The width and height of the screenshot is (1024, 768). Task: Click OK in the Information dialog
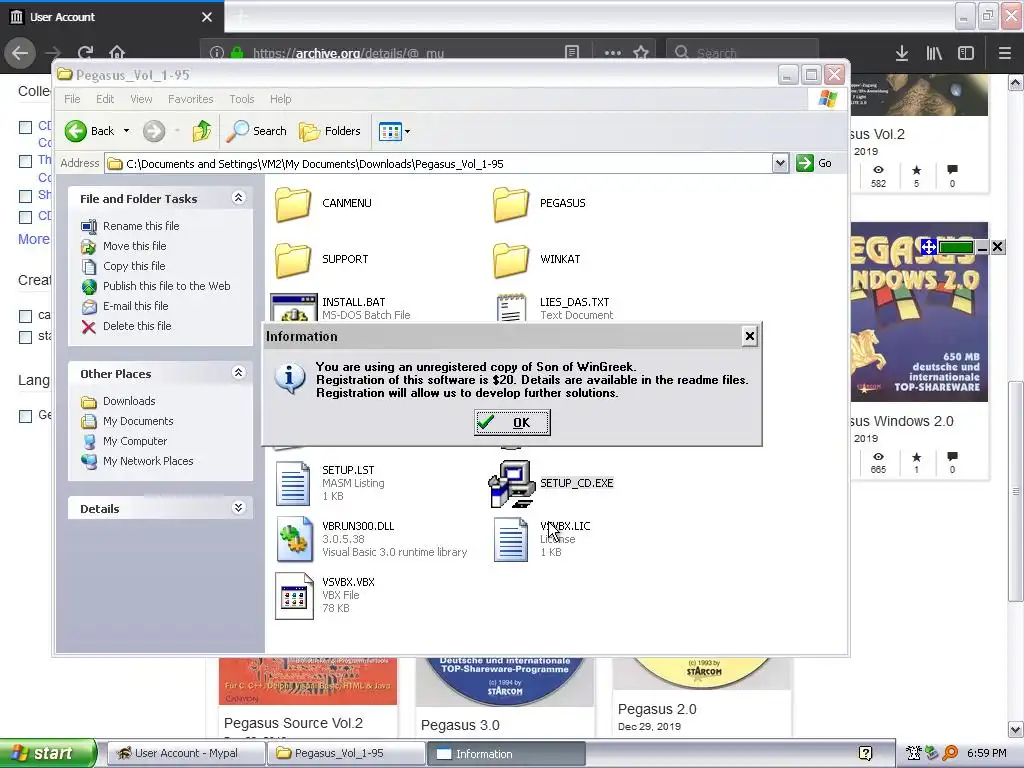tap(512, 423)
